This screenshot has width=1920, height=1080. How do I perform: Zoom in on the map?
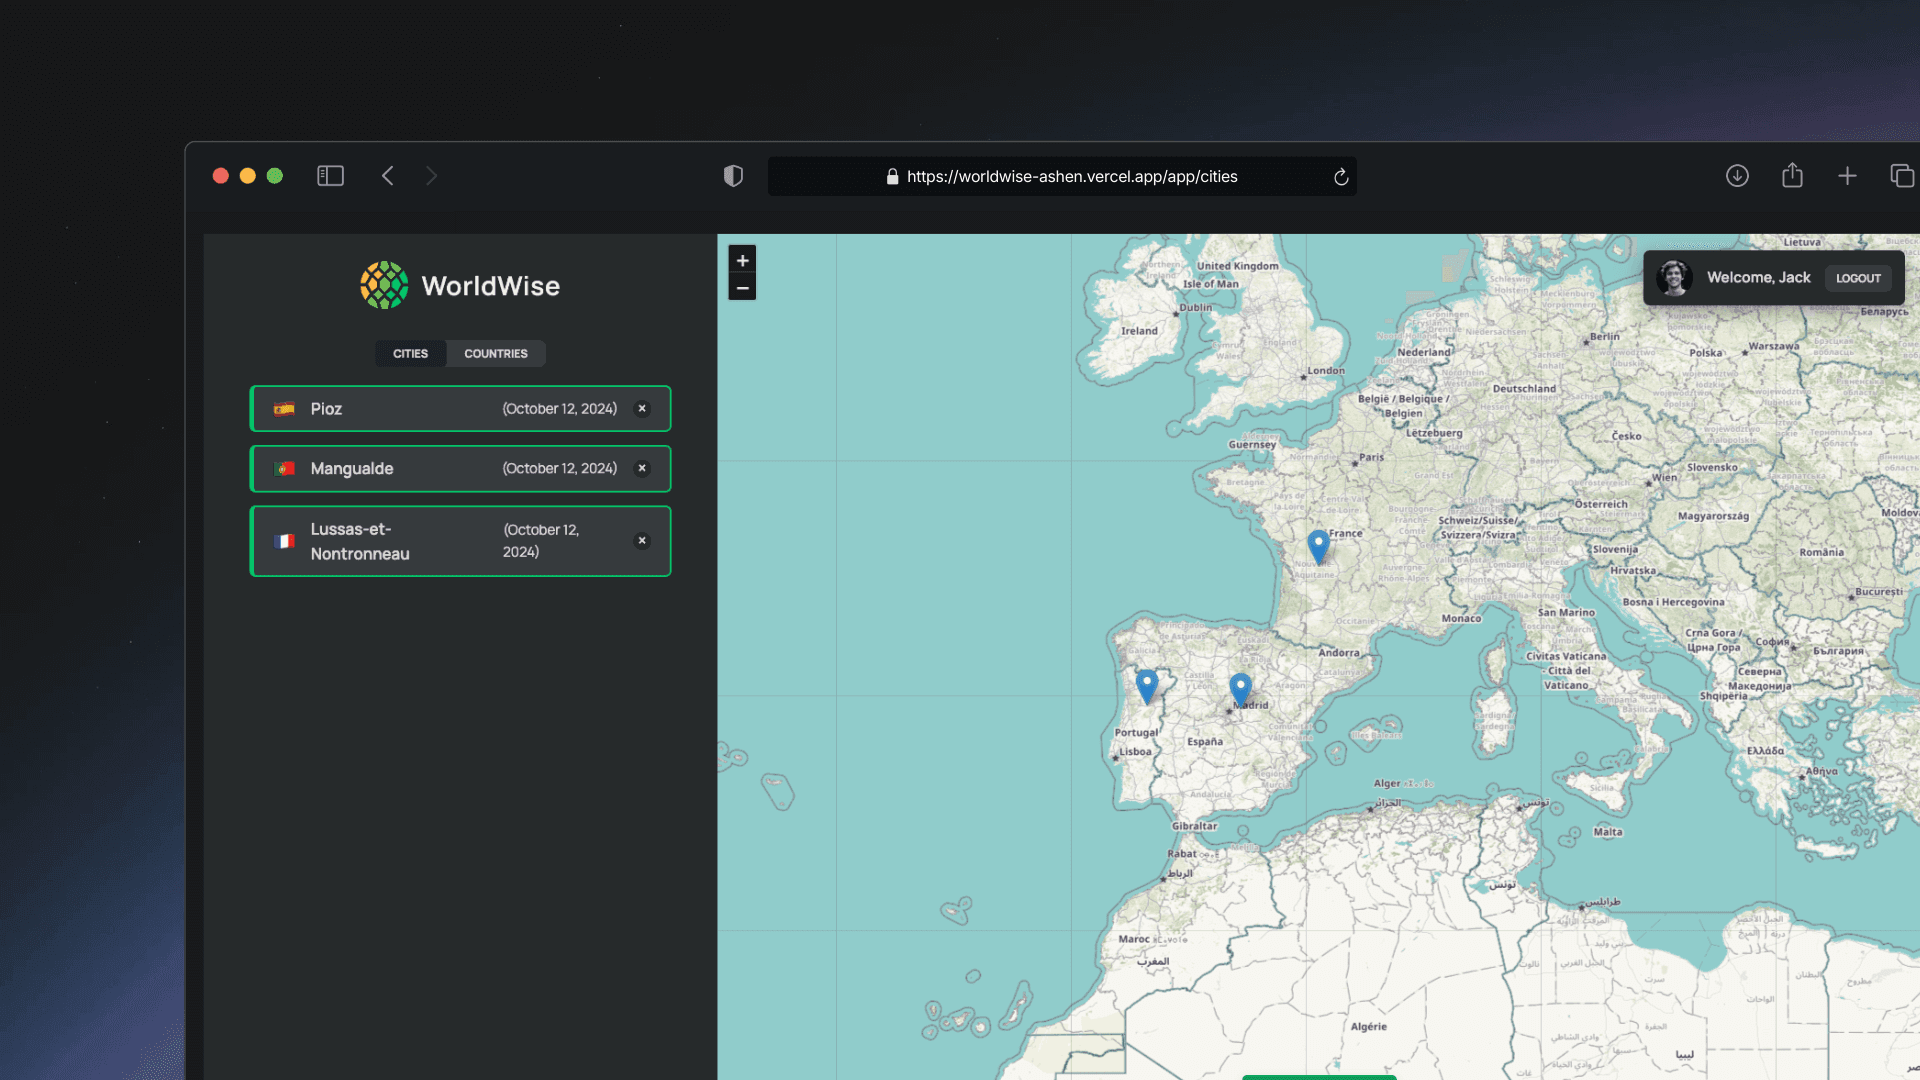742,260
